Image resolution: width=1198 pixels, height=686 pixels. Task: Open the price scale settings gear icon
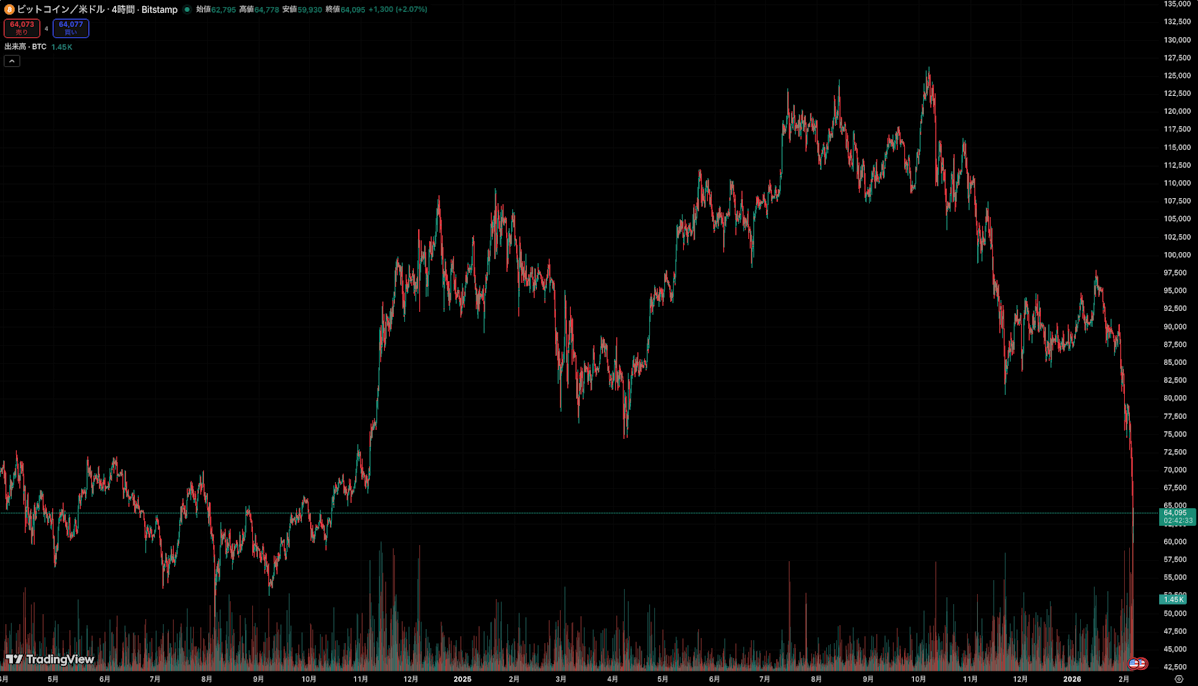coord(1179,679)
